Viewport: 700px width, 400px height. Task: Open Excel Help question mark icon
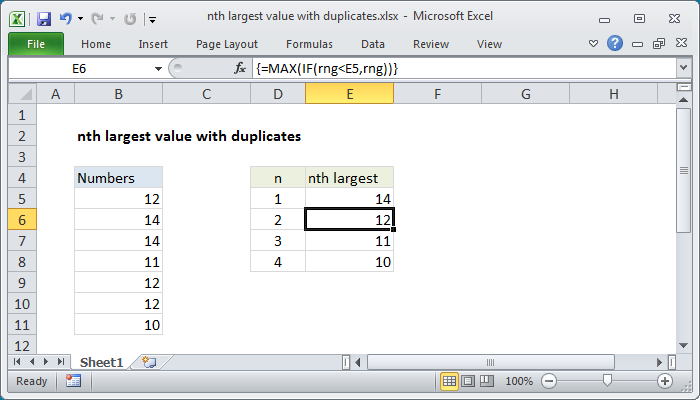click(615, 43)
